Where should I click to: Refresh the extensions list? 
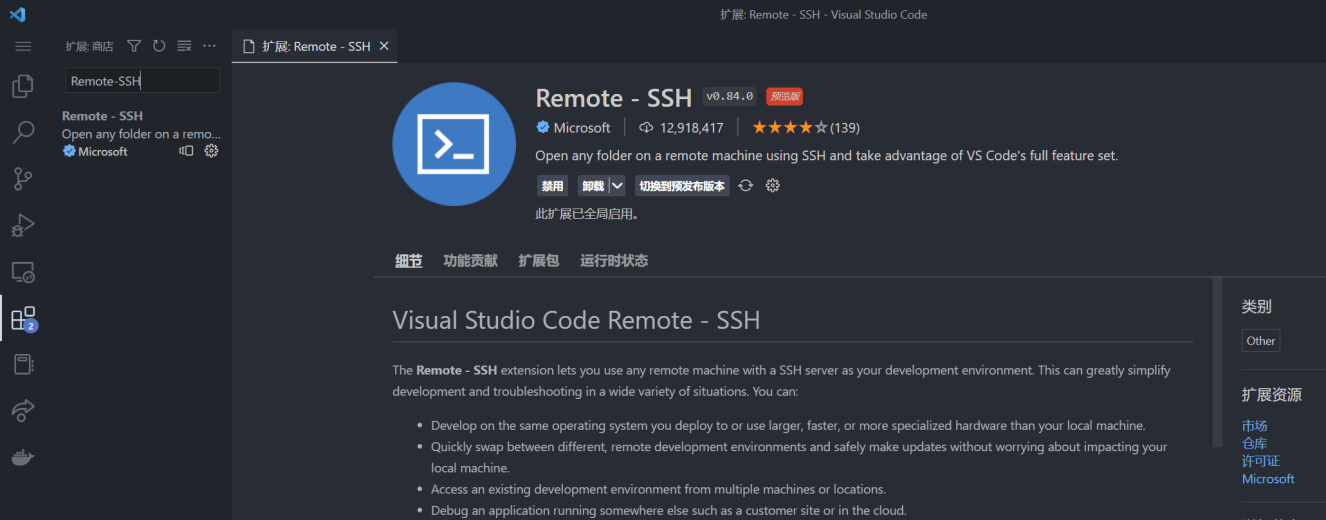pyautogui.click(x=159, y=46)
